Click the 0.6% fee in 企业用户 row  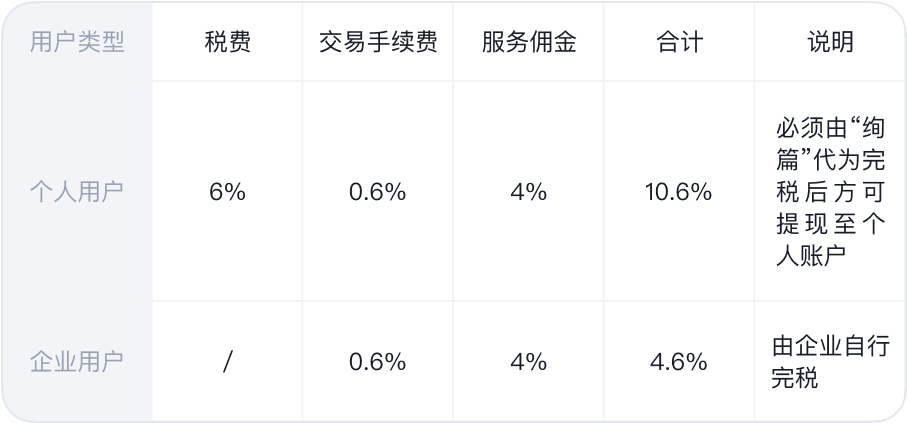378,362
